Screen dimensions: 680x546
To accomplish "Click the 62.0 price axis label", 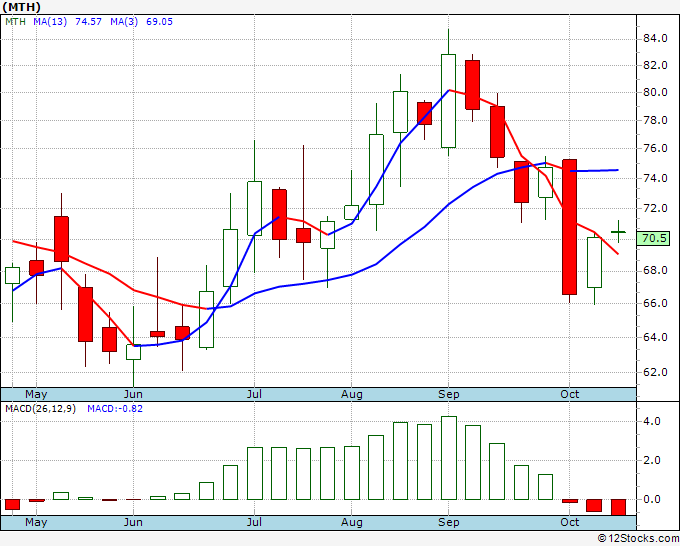I will coord(655,372).
